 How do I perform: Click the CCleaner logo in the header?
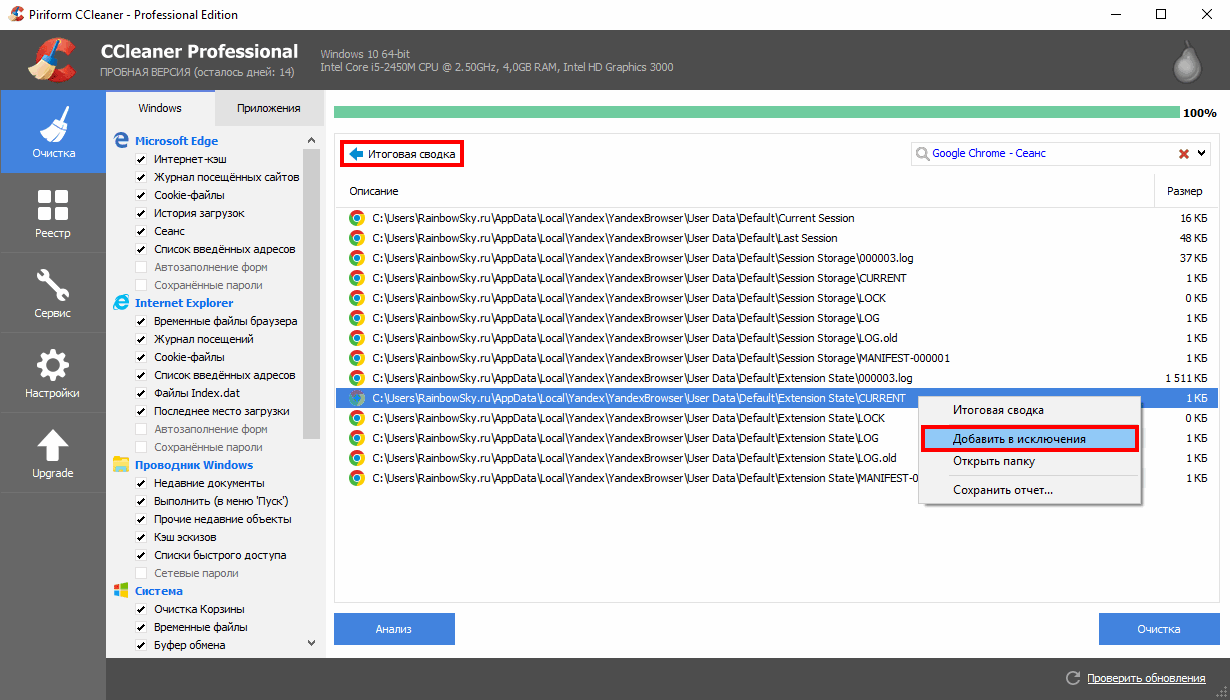[51, 60]
